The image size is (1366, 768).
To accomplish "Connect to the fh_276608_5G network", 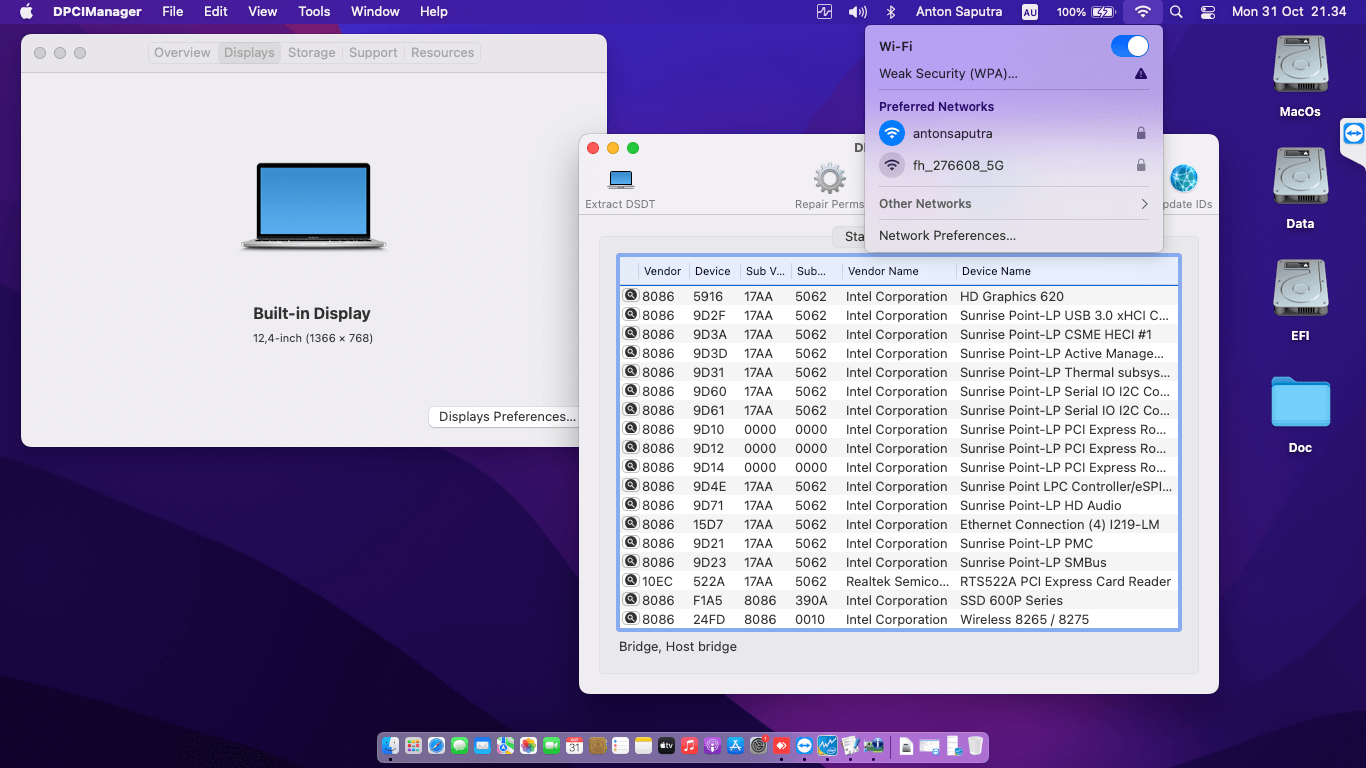I will (957, 166).
